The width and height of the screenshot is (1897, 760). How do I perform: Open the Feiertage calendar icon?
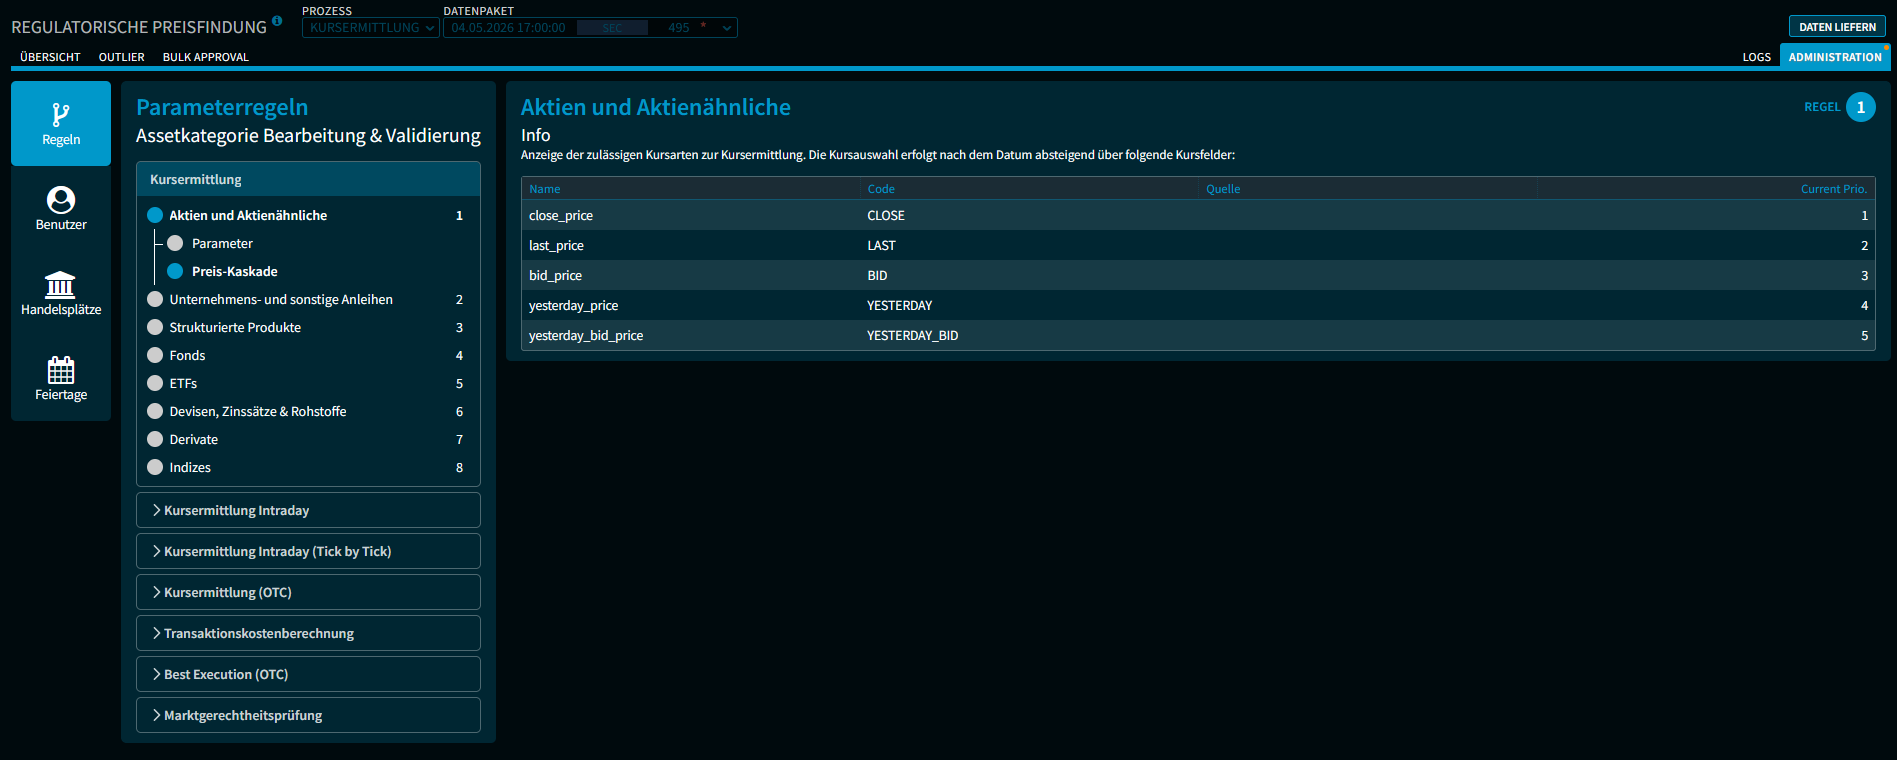pyautogui.click(x=61, y=370)
